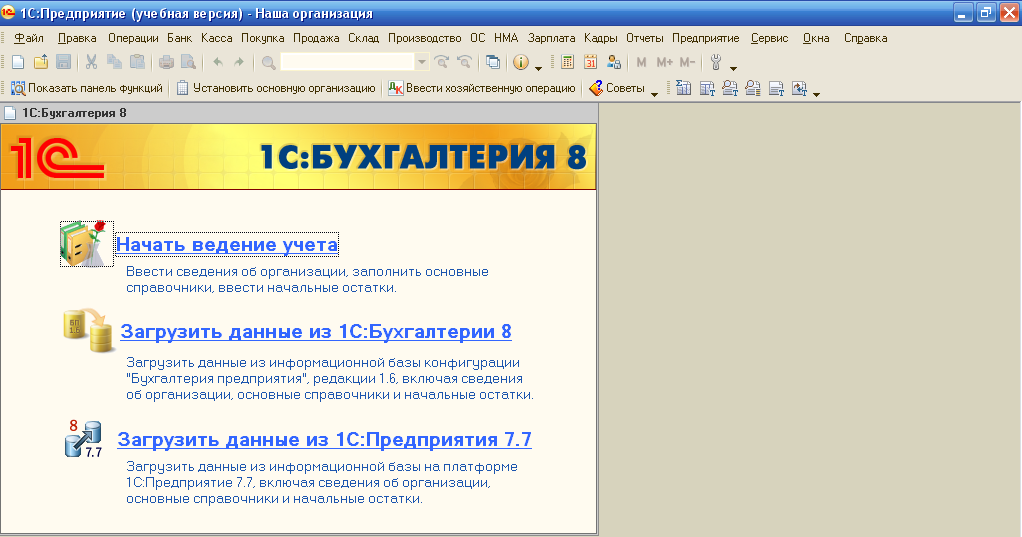
Task: Click the Советы button
Action: point(617,88)
